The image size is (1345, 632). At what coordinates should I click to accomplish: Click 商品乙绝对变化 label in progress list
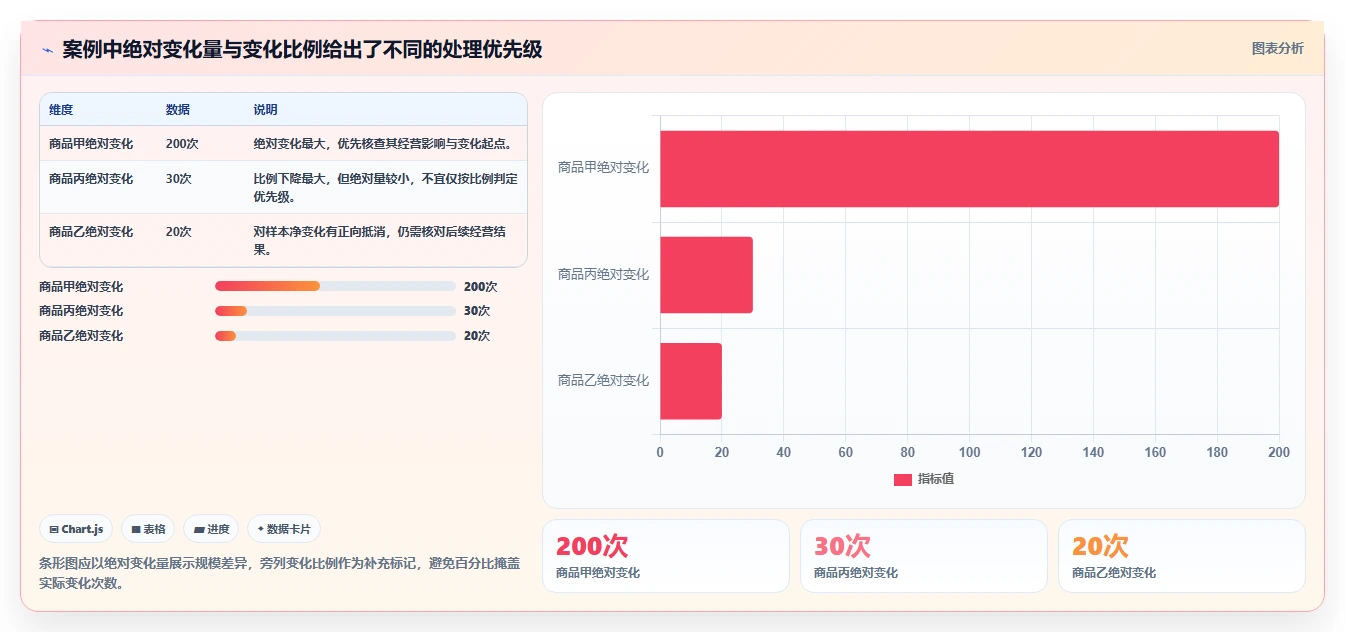point(81,336)
